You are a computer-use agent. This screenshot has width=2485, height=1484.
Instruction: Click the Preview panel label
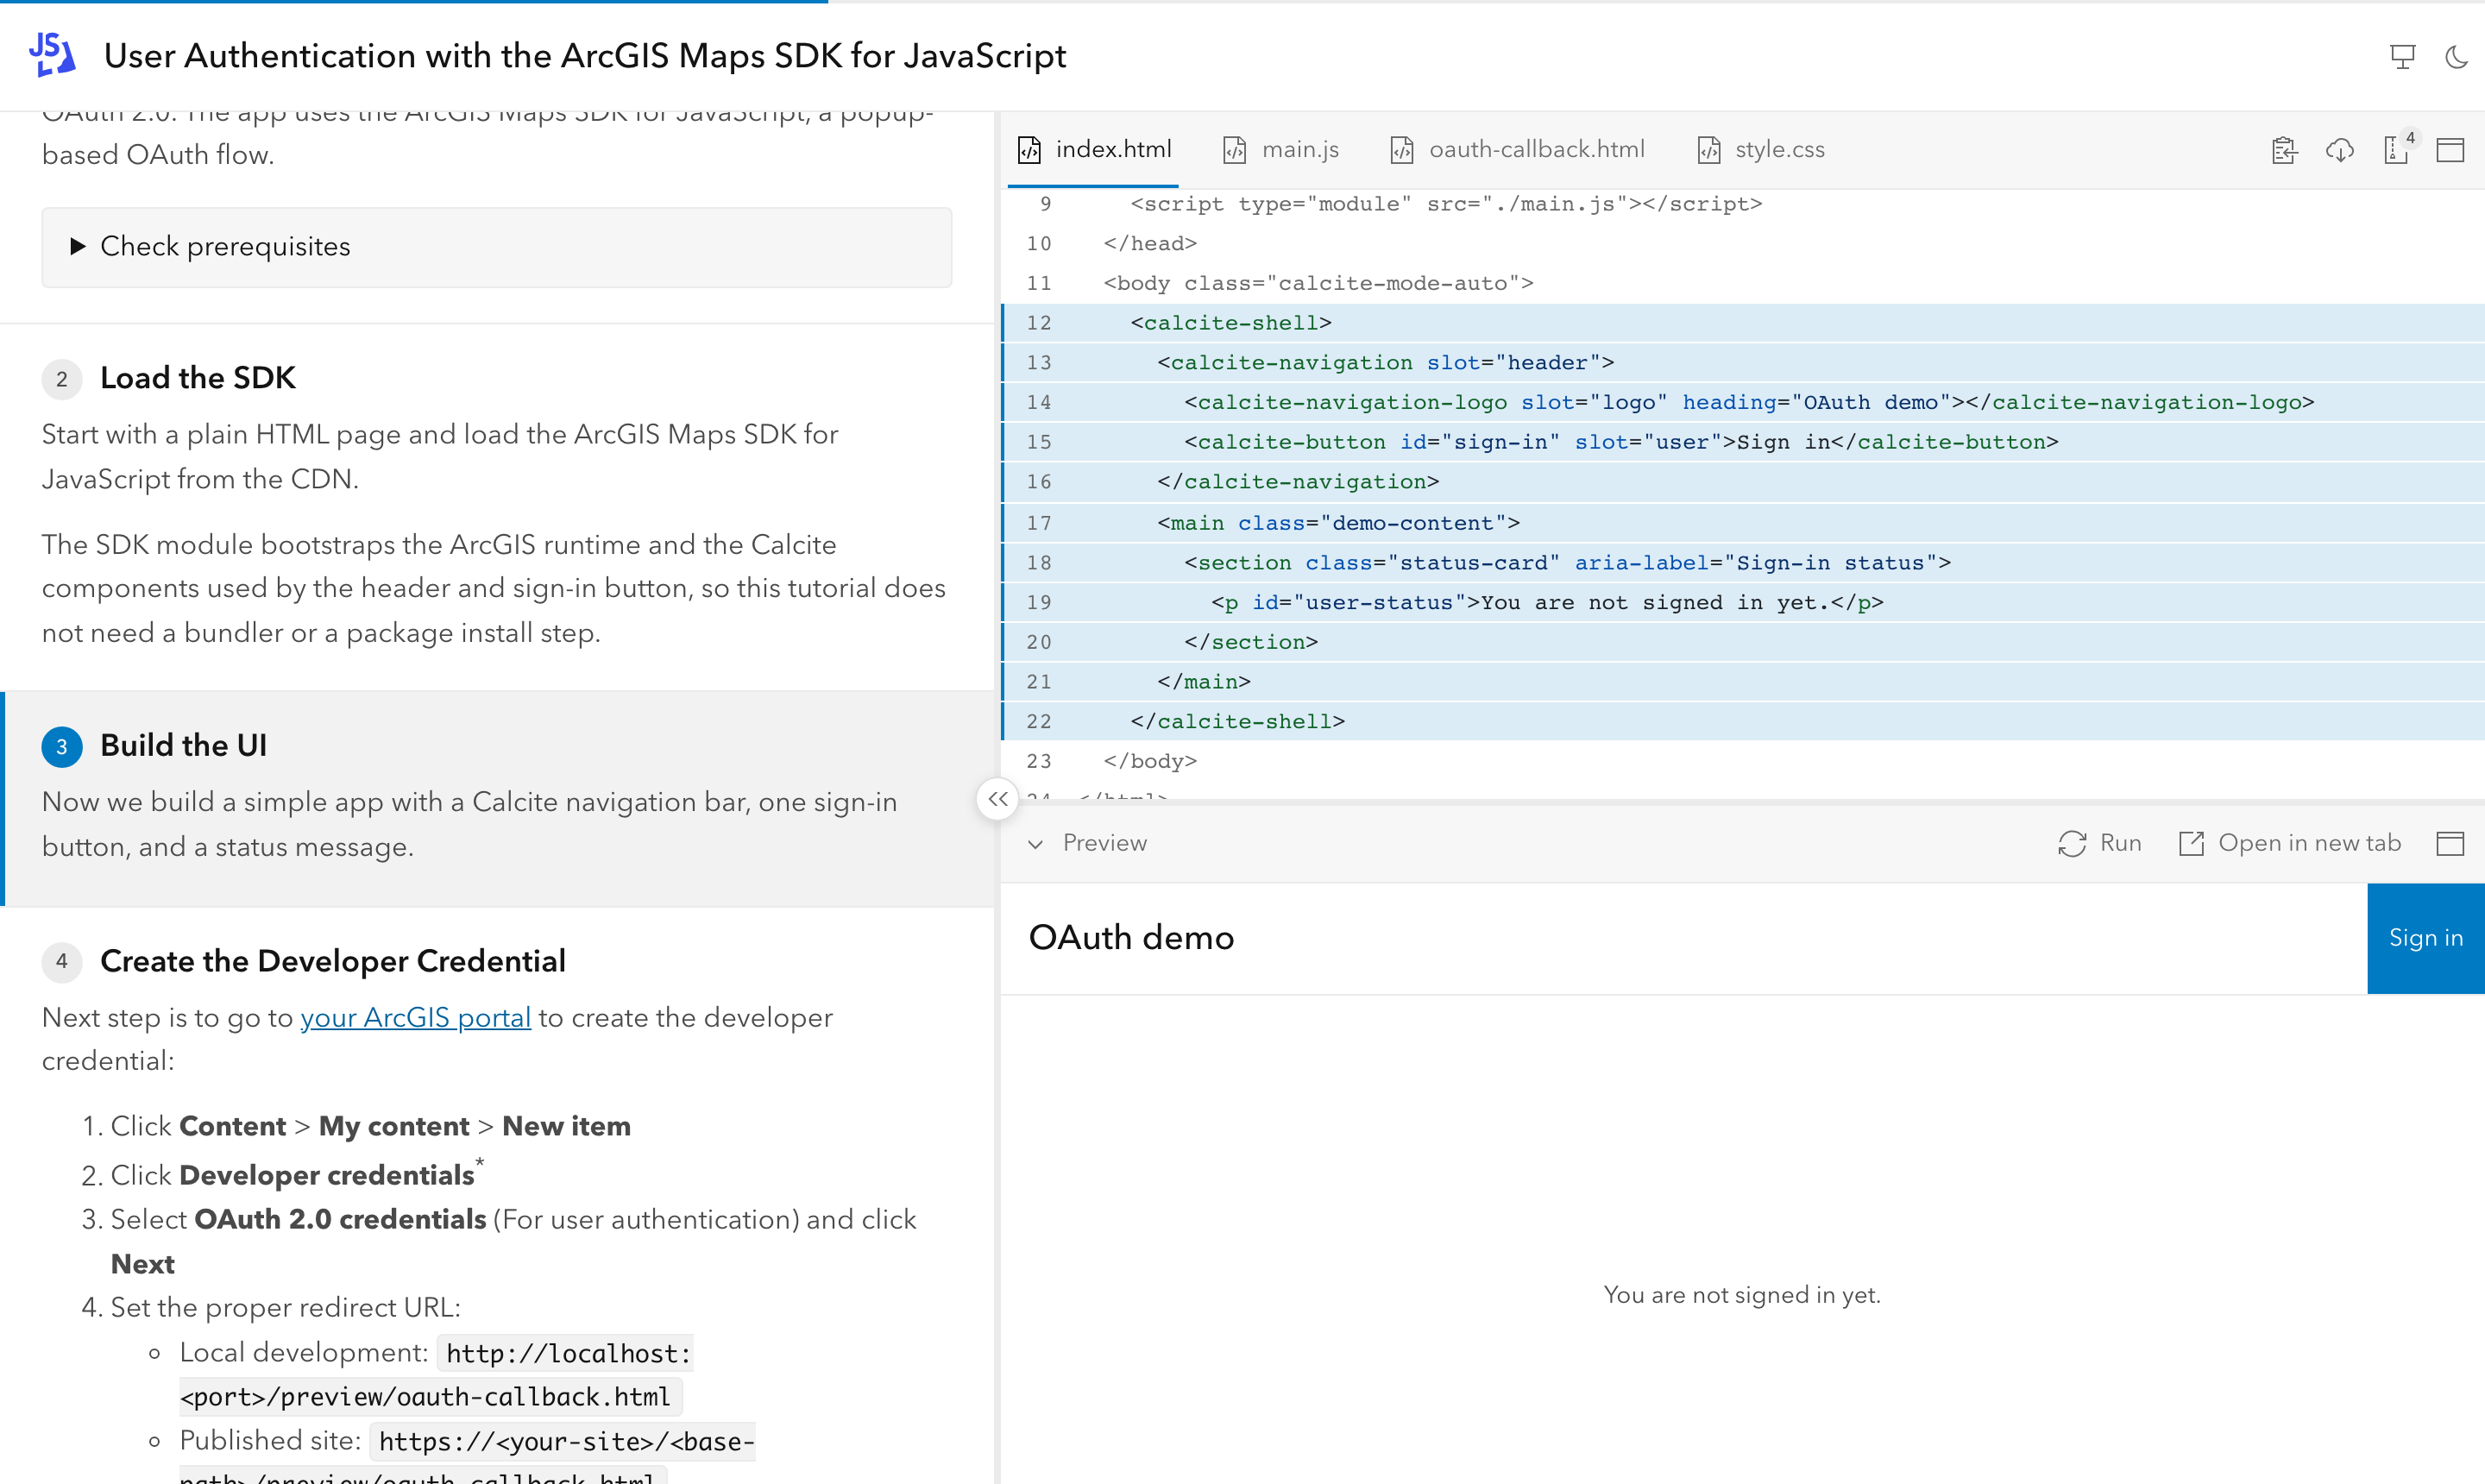point(1104,843)
